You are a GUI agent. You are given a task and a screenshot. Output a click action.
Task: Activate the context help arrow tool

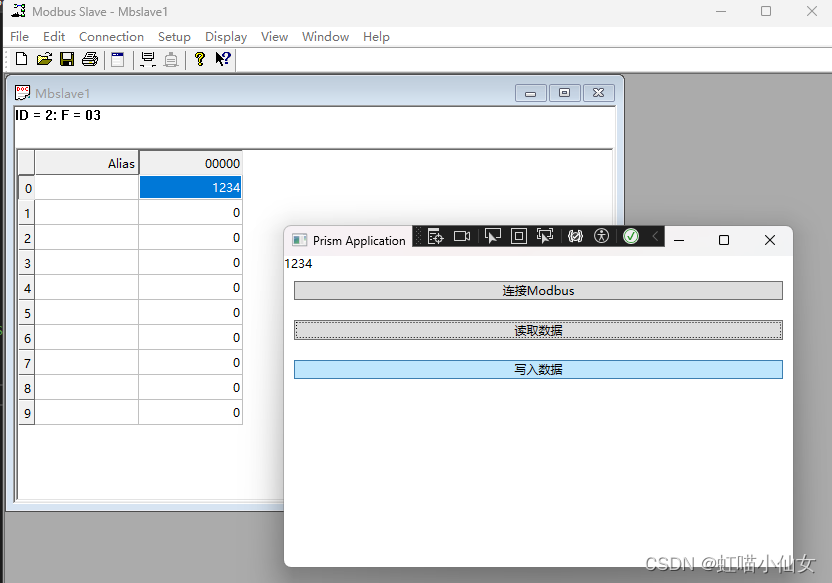pyautogui.click(x=222, y=59)
